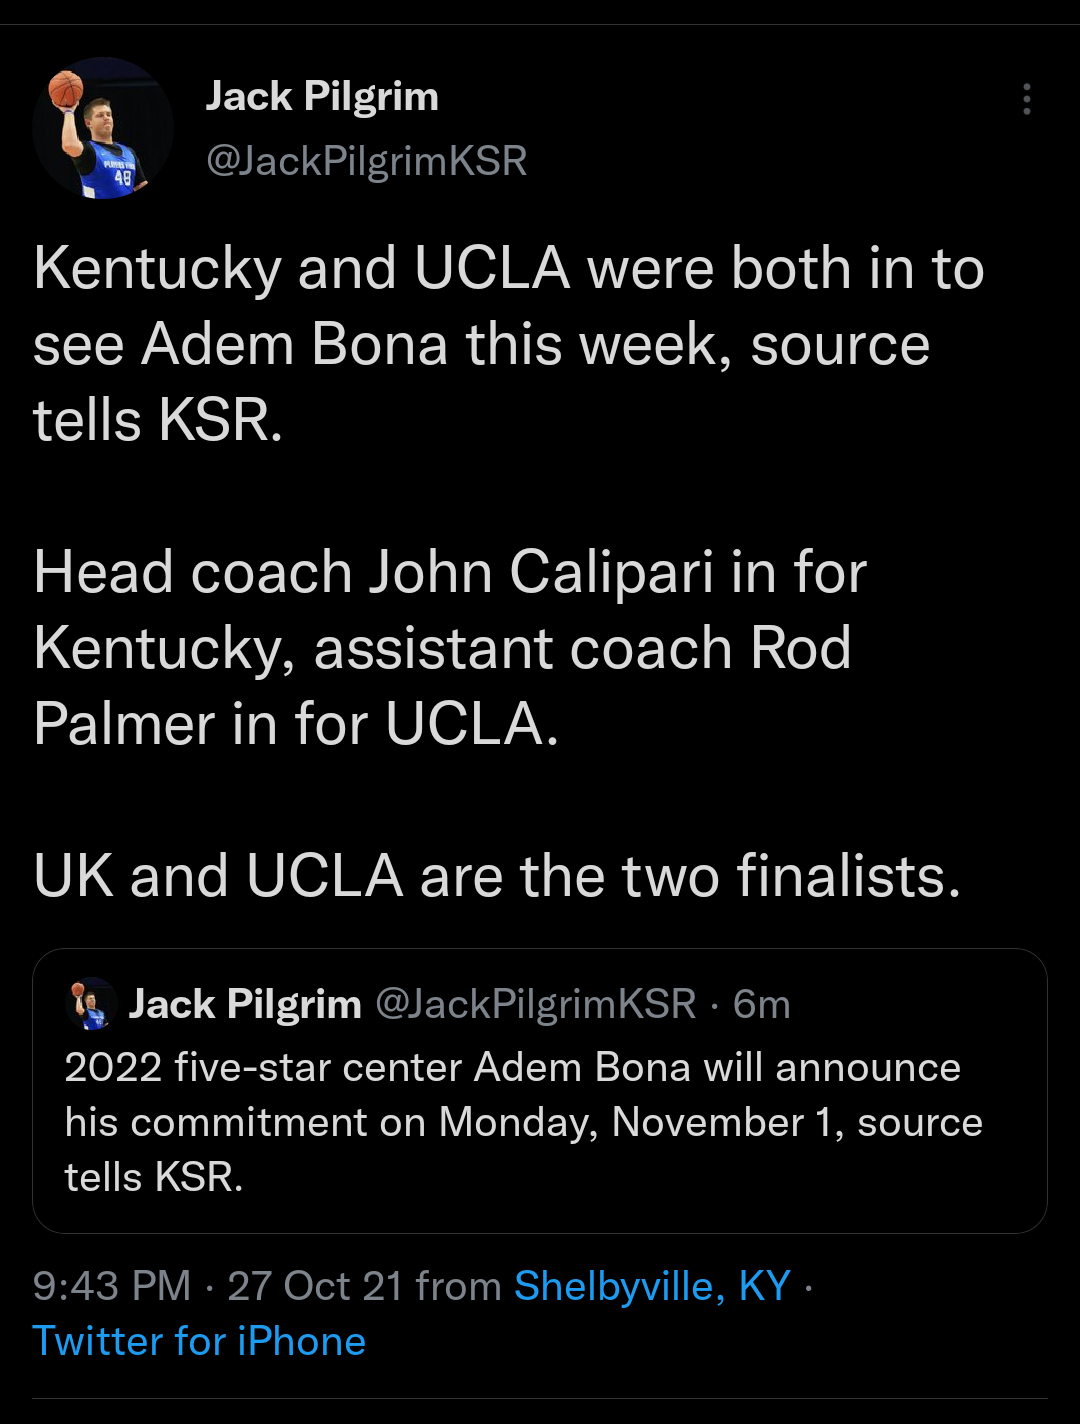This screenshot has width=1080, height=1424.
Task: Click the small avatar in the quoted tweet
Action: point(91,1004)
